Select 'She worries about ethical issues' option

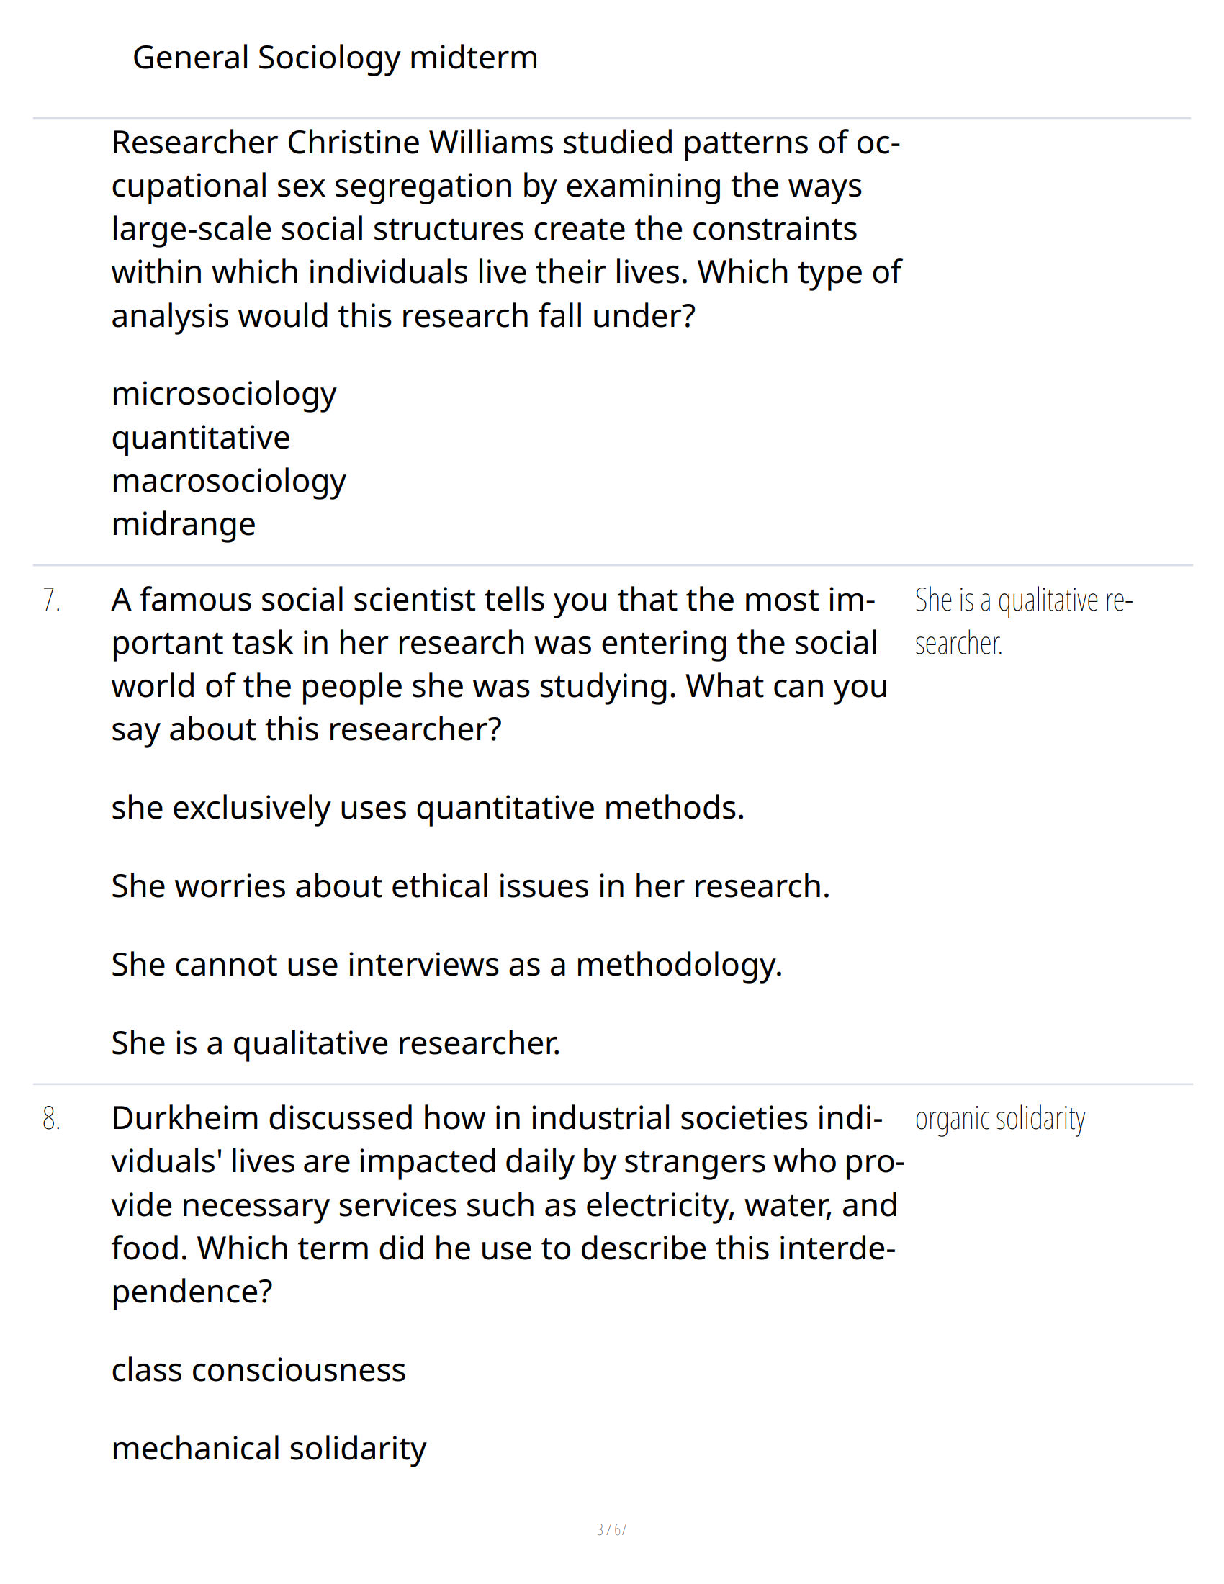click(x=471, y=886)
